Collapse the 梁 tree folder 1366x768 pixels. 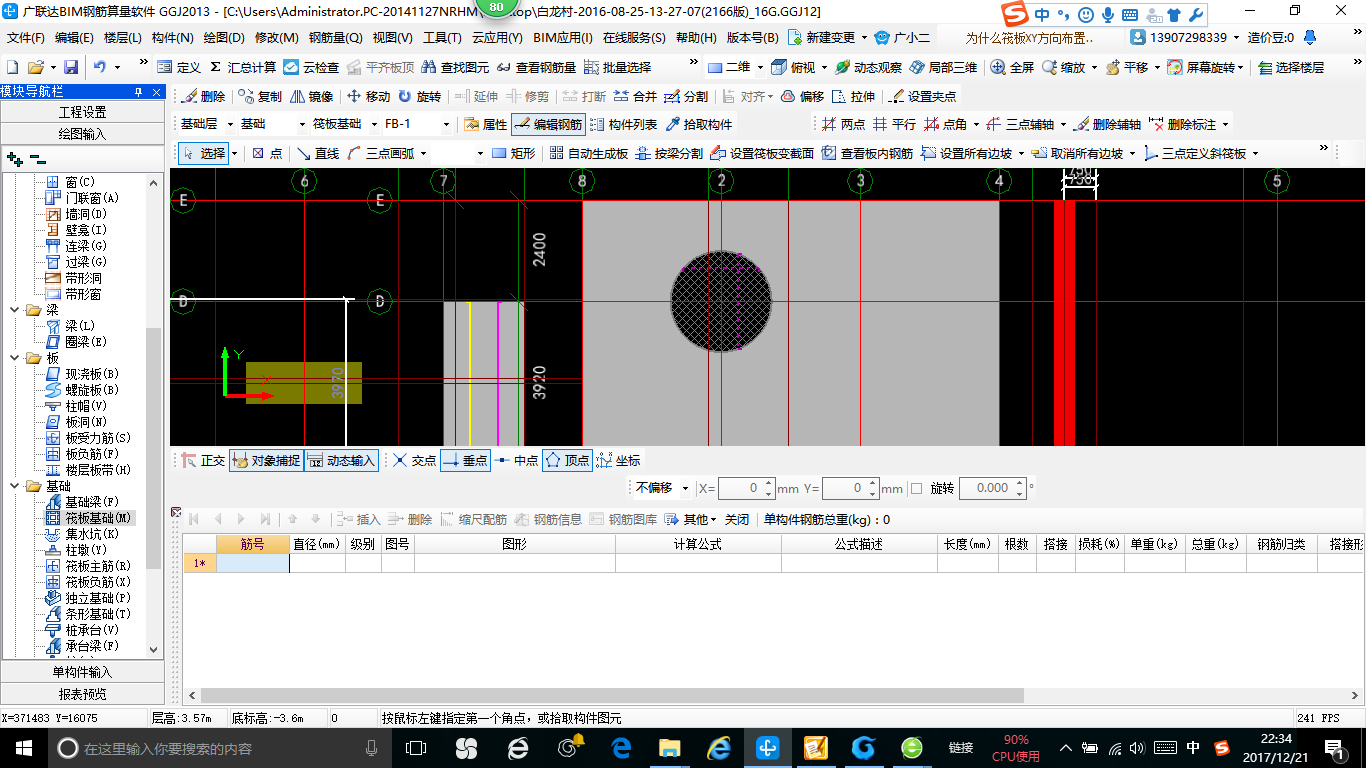(15, 310)
